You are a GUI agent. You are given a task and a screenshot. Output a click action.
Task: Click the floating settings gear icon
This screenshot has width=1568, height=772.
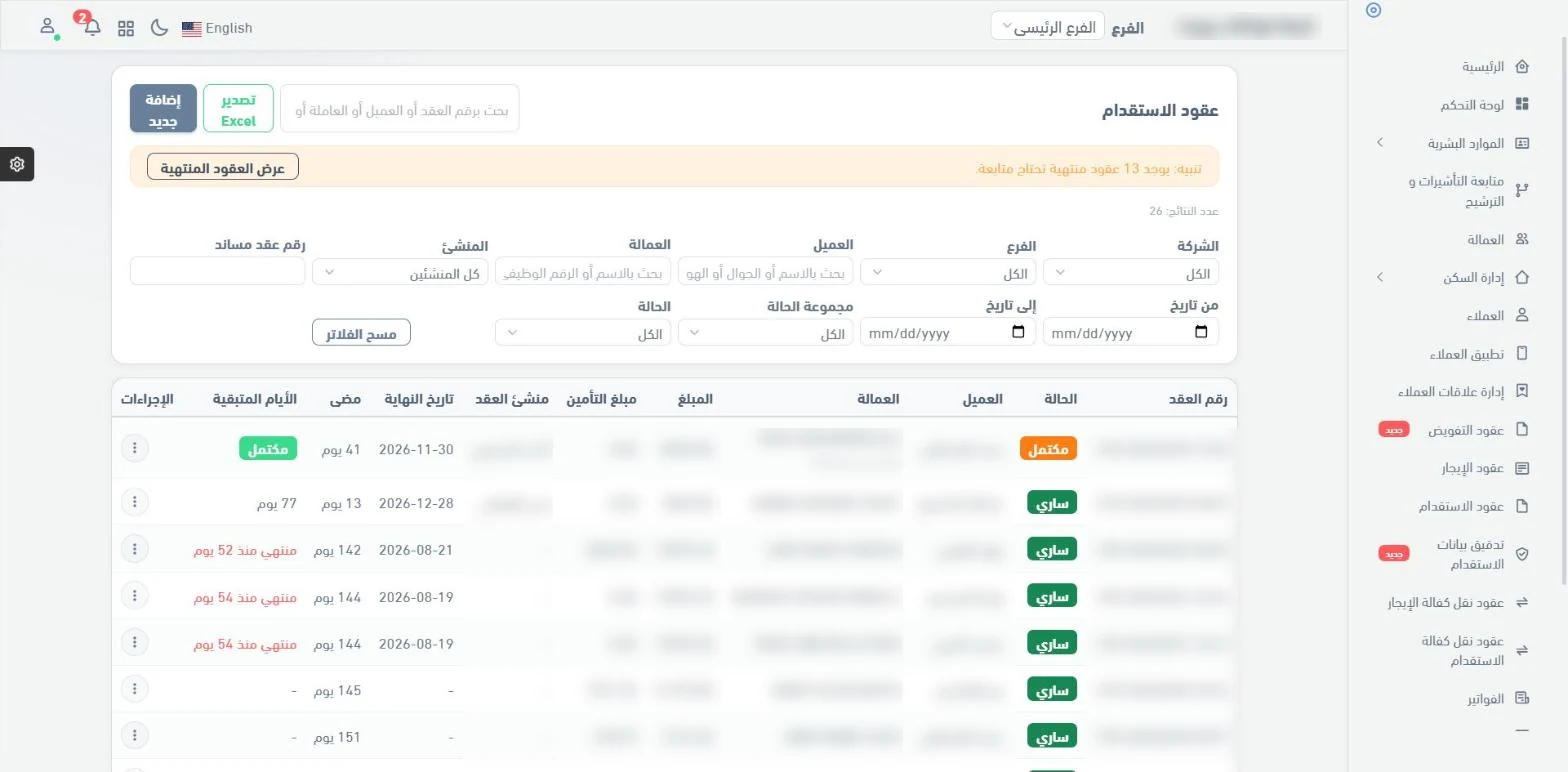[x=17, y=164]
